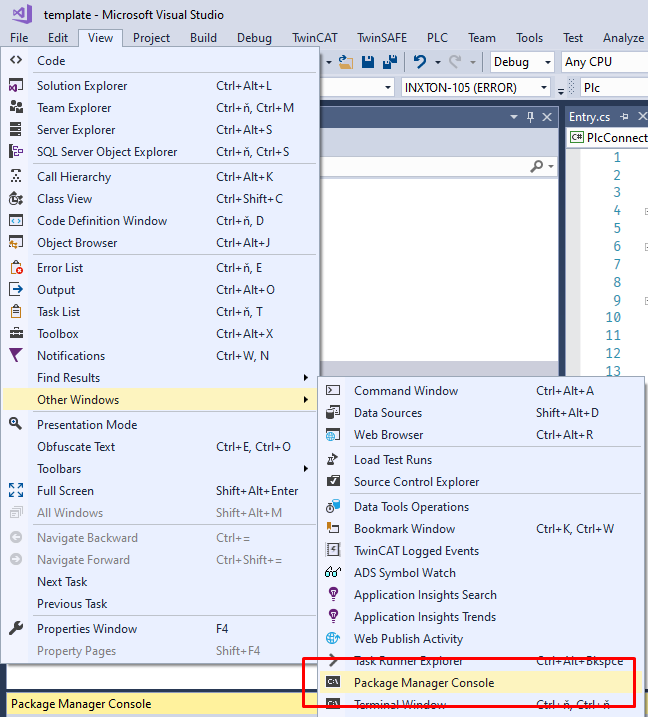Choose Previous Task in View menu
Screen dimensions: 648x717
[x=159, y=604]
